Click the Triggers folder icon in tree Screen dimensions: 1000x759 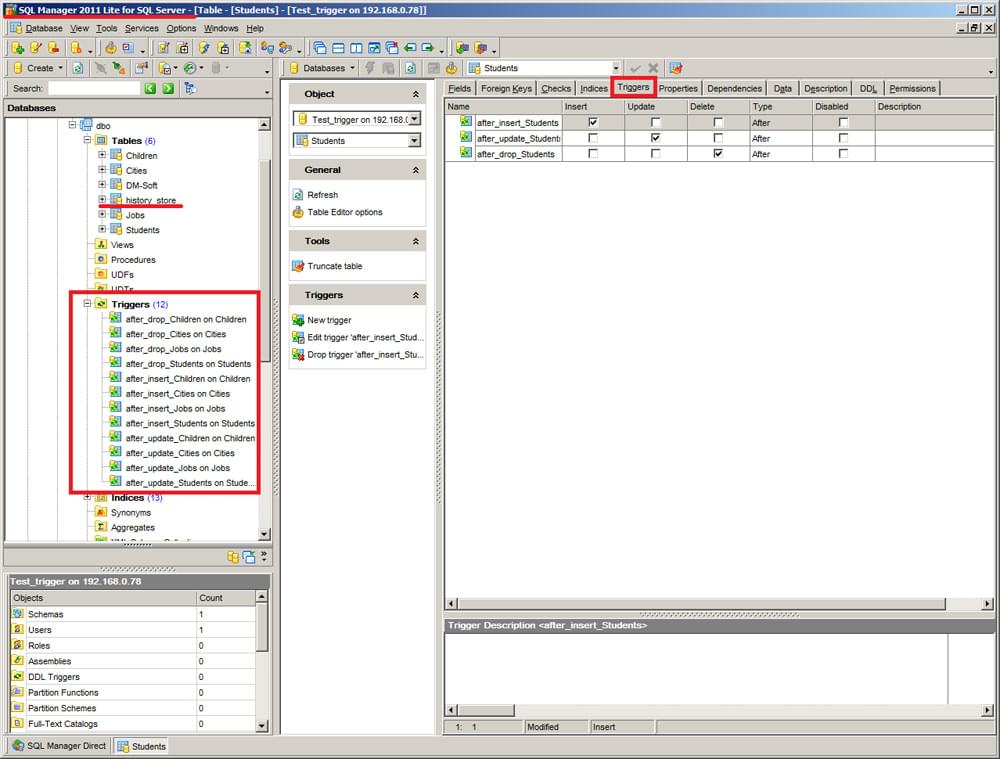tap(101, 304)
